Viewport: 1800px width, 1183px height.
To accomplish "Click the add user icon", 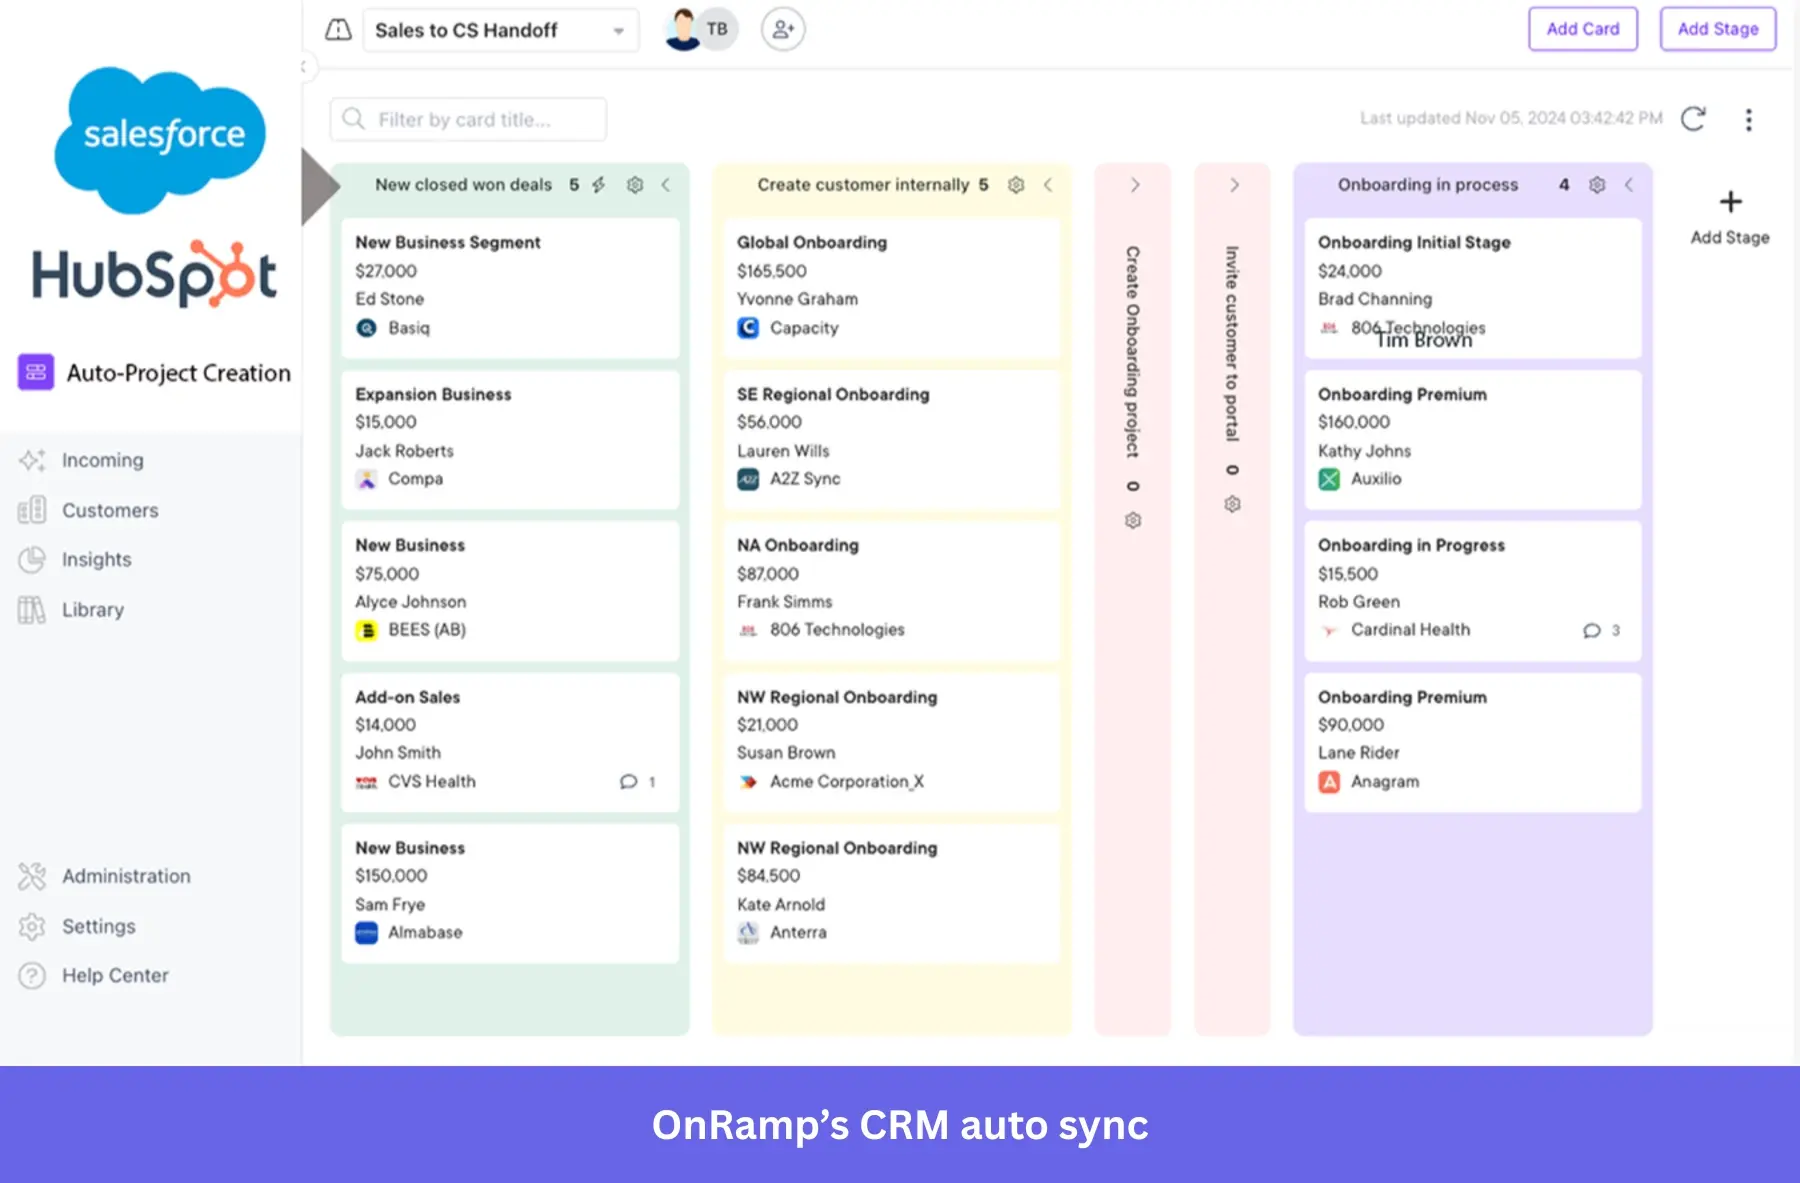I will 783,29.
